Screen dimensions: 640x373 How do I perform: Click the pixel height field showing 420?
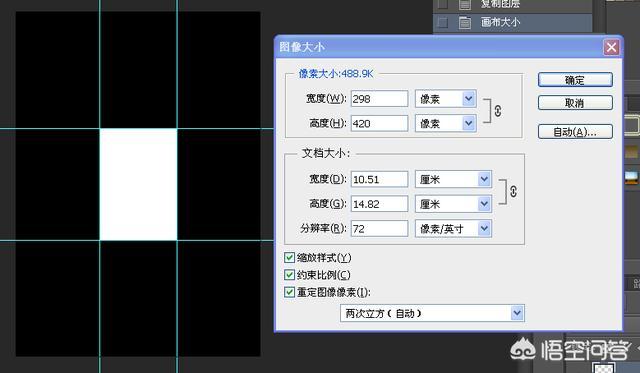point(379,123)
